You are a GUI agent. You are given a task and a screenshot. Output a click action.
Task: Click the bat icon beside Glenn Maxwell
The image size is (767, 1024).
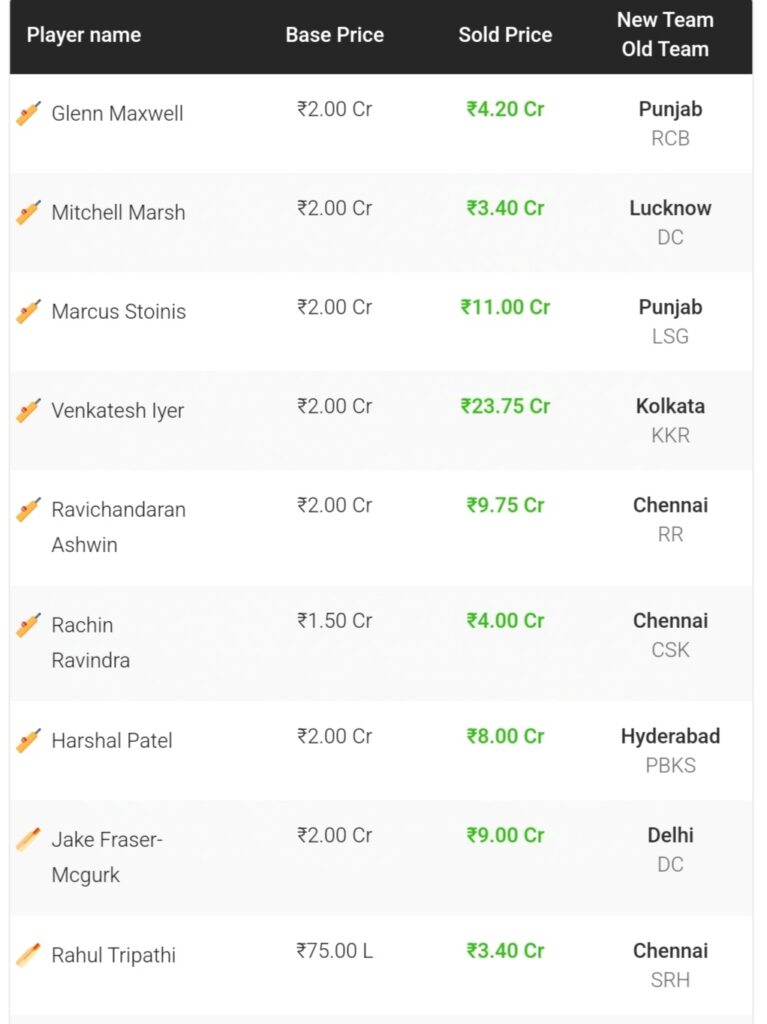click(28, 113)
